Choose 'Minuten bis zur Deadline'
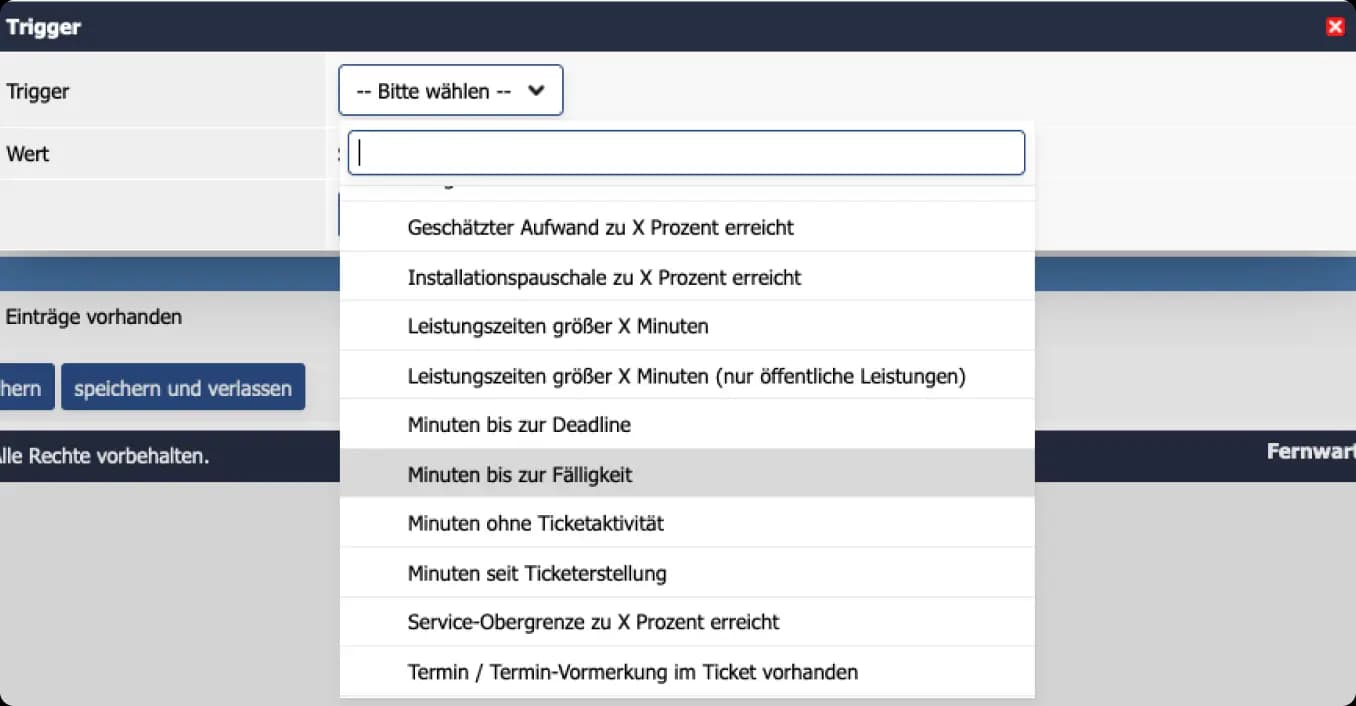The height and width of the screenshot is (706, 1356). (x=519, y=425)
